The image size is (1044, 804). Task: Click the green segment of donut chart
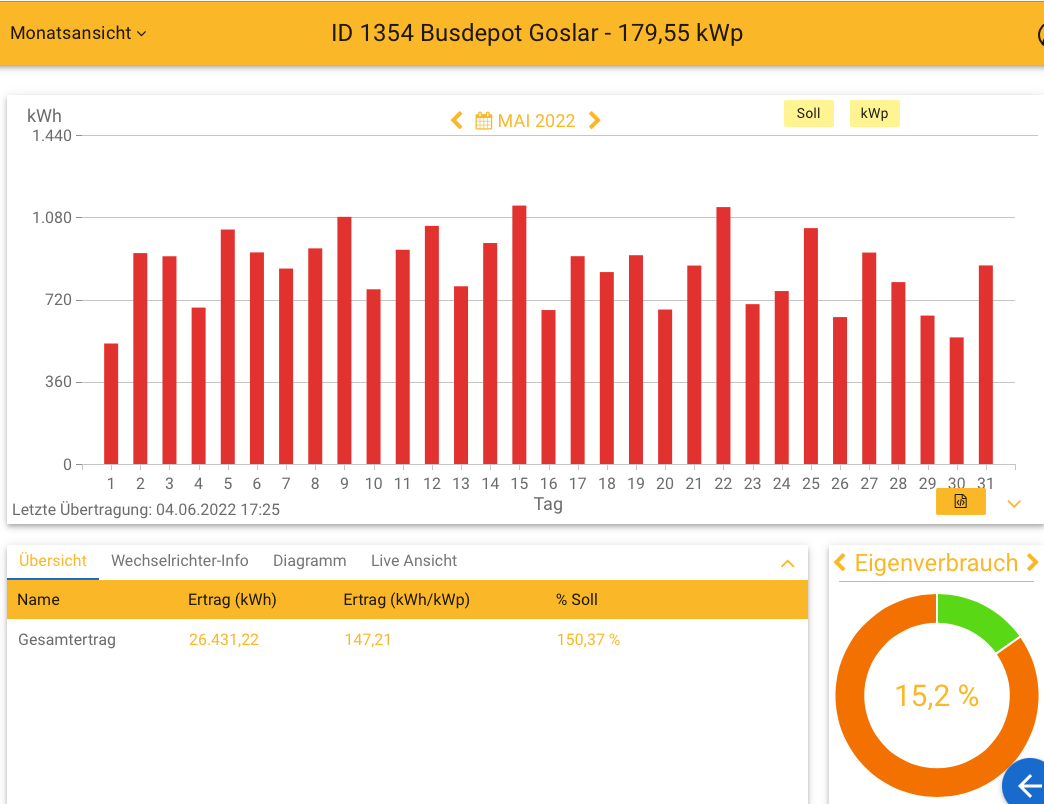973,619
